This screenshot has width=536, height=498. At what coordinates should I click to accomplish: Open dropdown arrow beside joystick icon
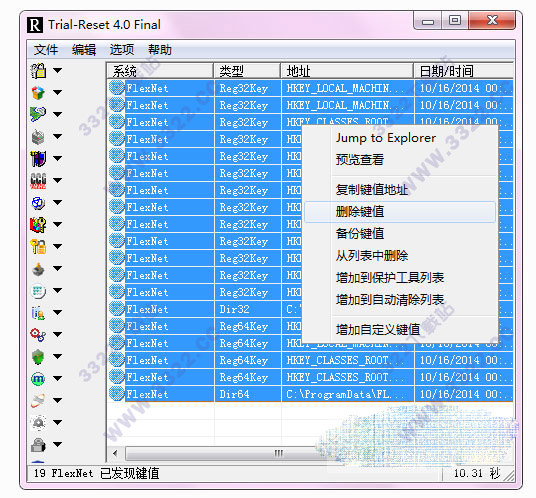tap(57, 268)
